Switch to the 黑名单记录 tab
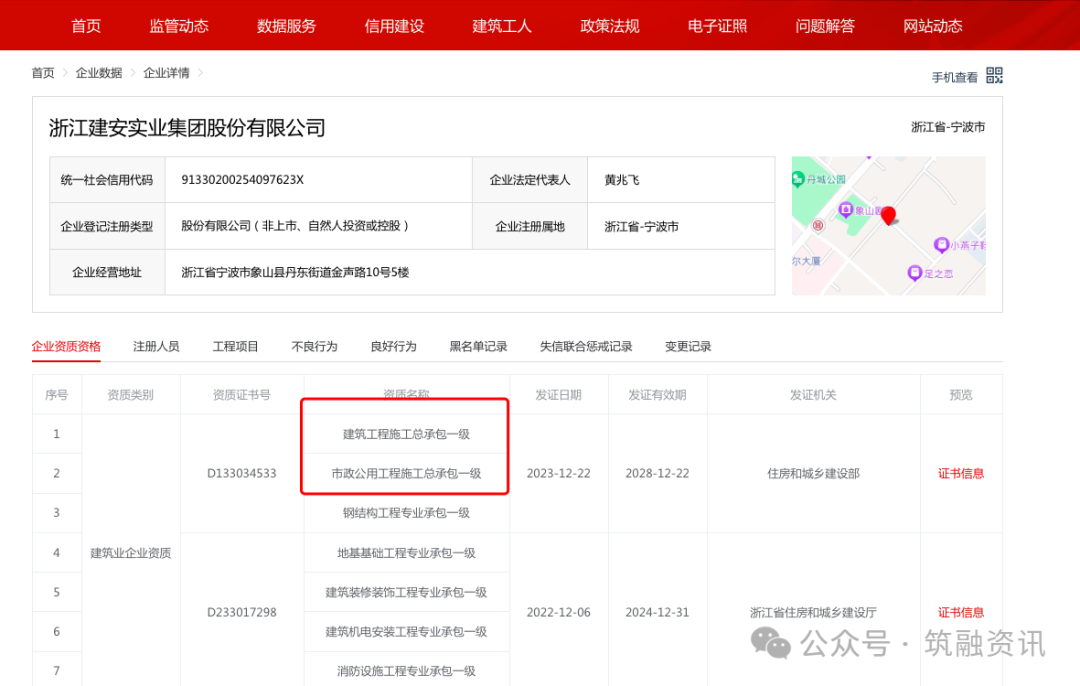This screenshot has height=686, width=1080. point(479,346)
